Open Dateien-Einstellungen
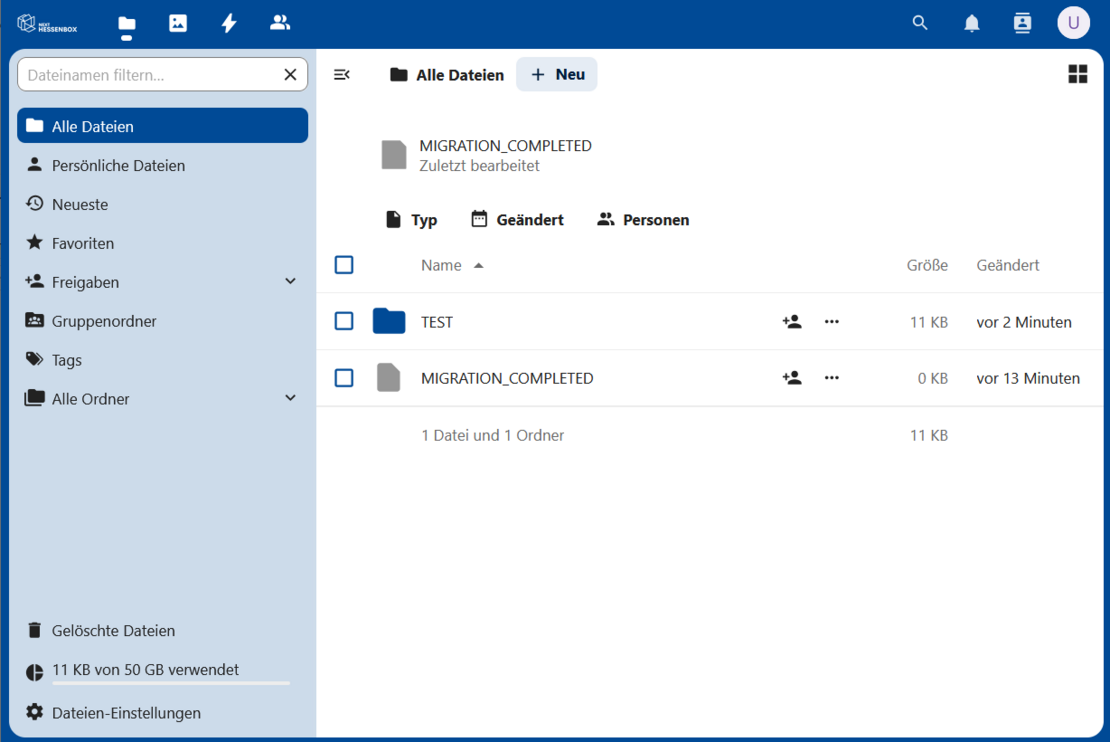Viewport: 1110px width, 742px height. coord(126,713)
